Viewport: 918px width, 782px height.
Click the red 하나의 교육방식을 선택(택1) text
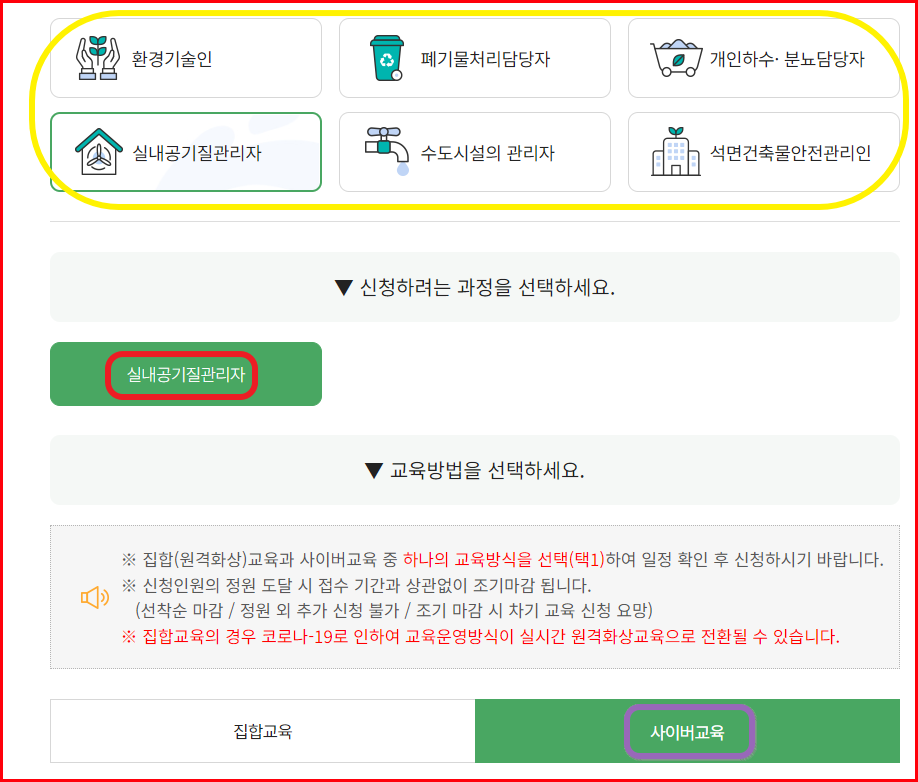pyautogui.click(x=503, y=560)
